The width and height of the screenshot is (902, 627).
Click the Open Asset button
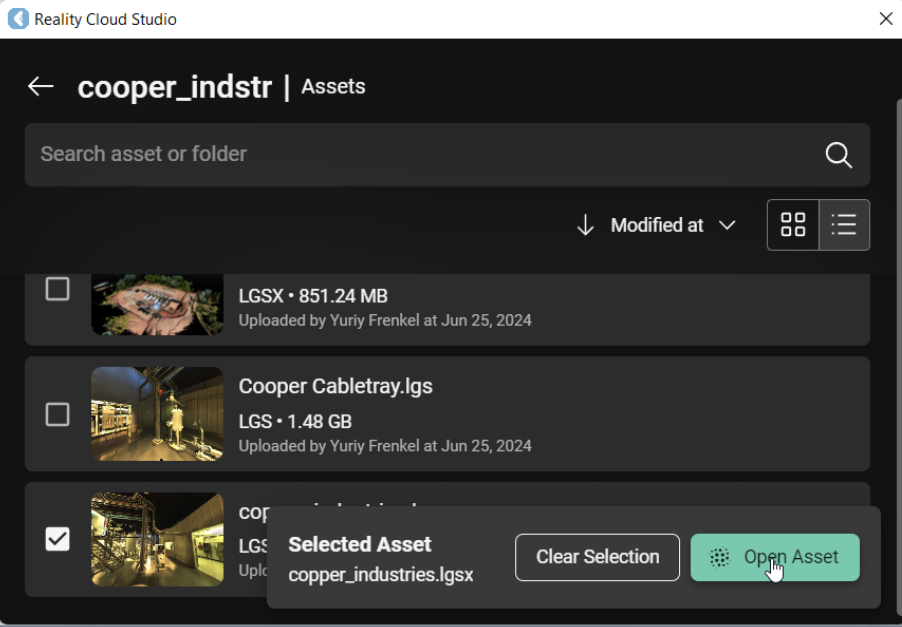coord(775,557)
